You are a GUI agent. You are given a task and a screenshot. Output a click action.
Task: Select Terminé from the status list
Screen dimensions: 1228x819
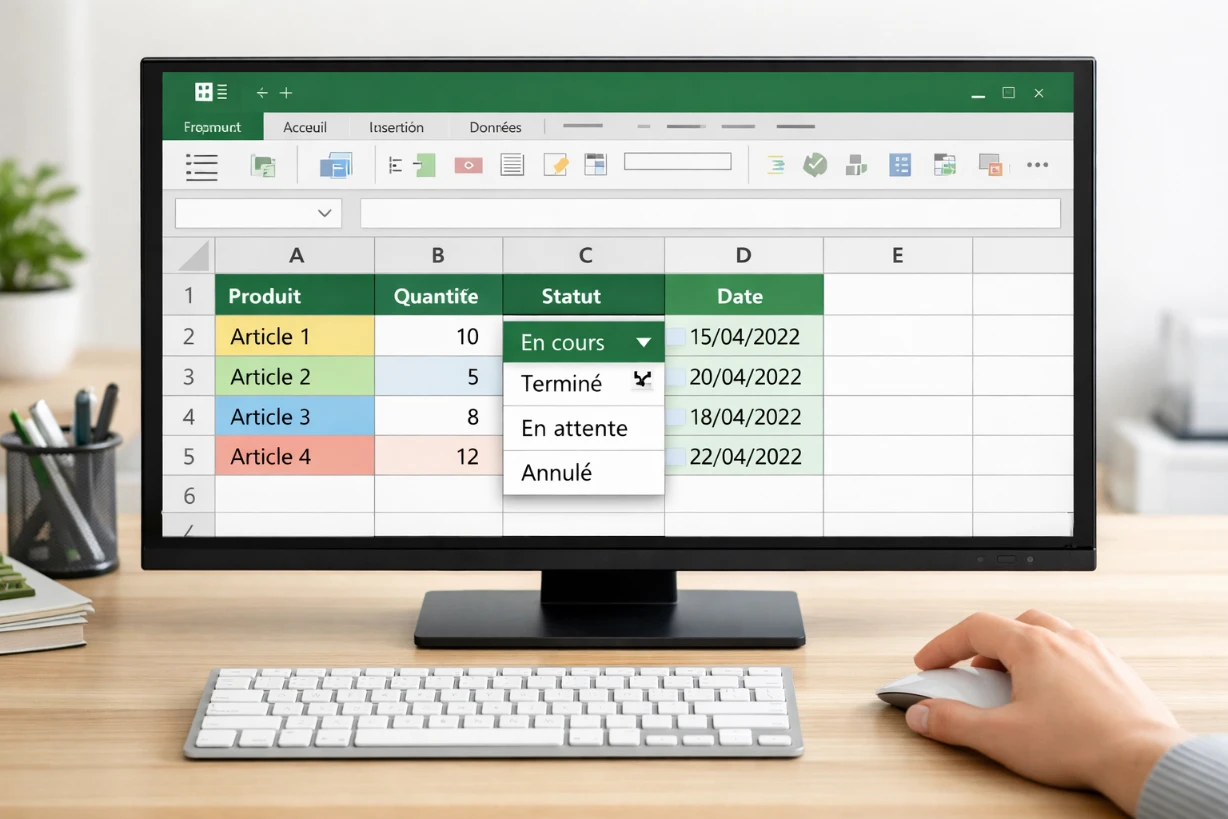click(x=561, y=384)
